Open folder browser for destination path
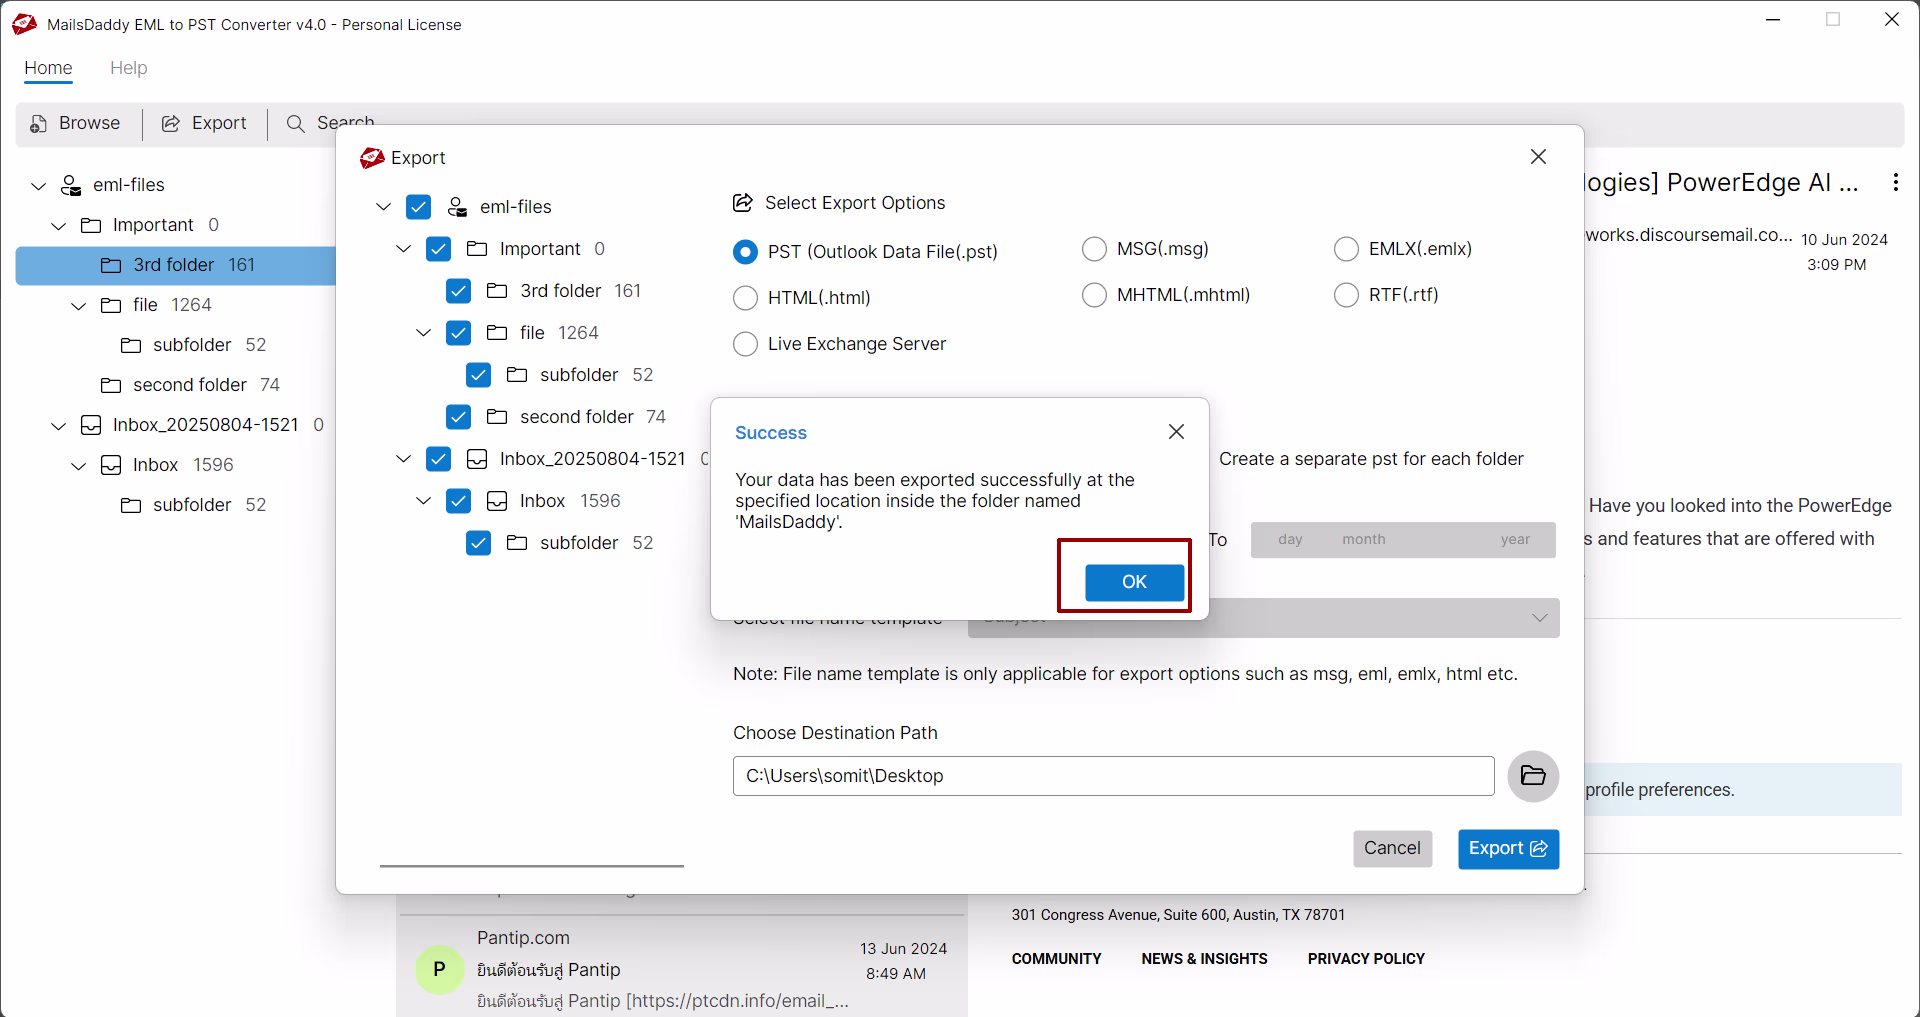Viewport: 1920px width, 1017px height. tap(1533, 776)
